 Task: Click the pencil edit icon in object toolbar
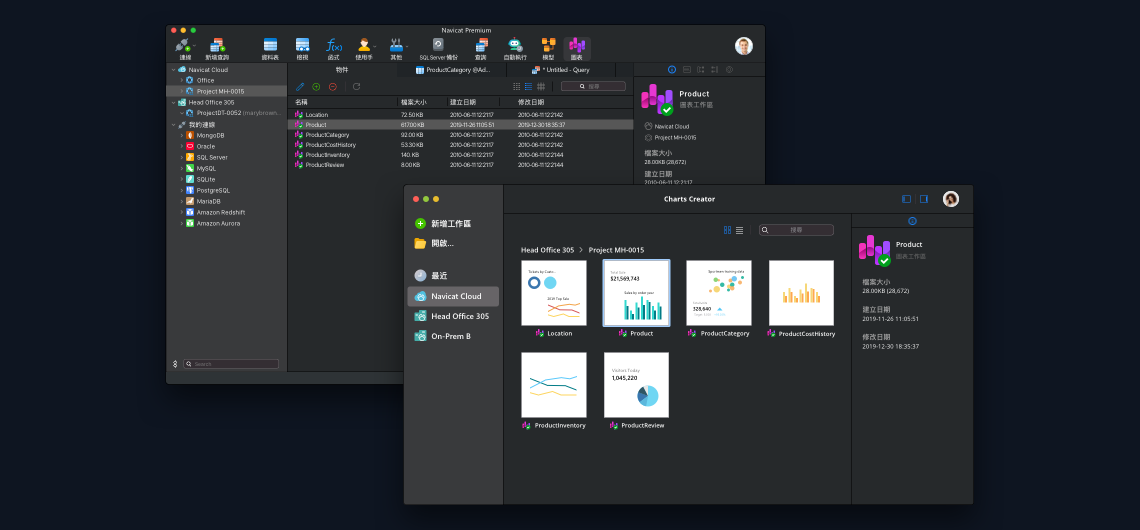[x=300, y=87]
